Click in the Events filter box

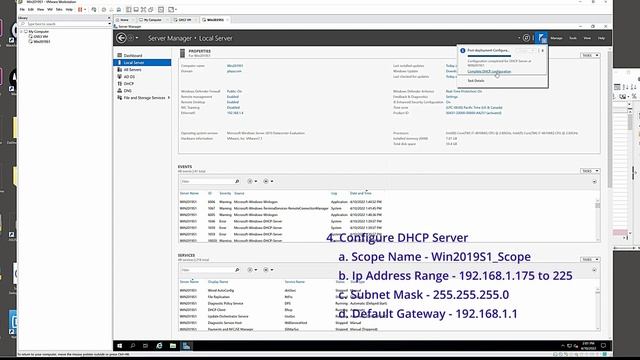pyautogui.click(x=207, y=181)
